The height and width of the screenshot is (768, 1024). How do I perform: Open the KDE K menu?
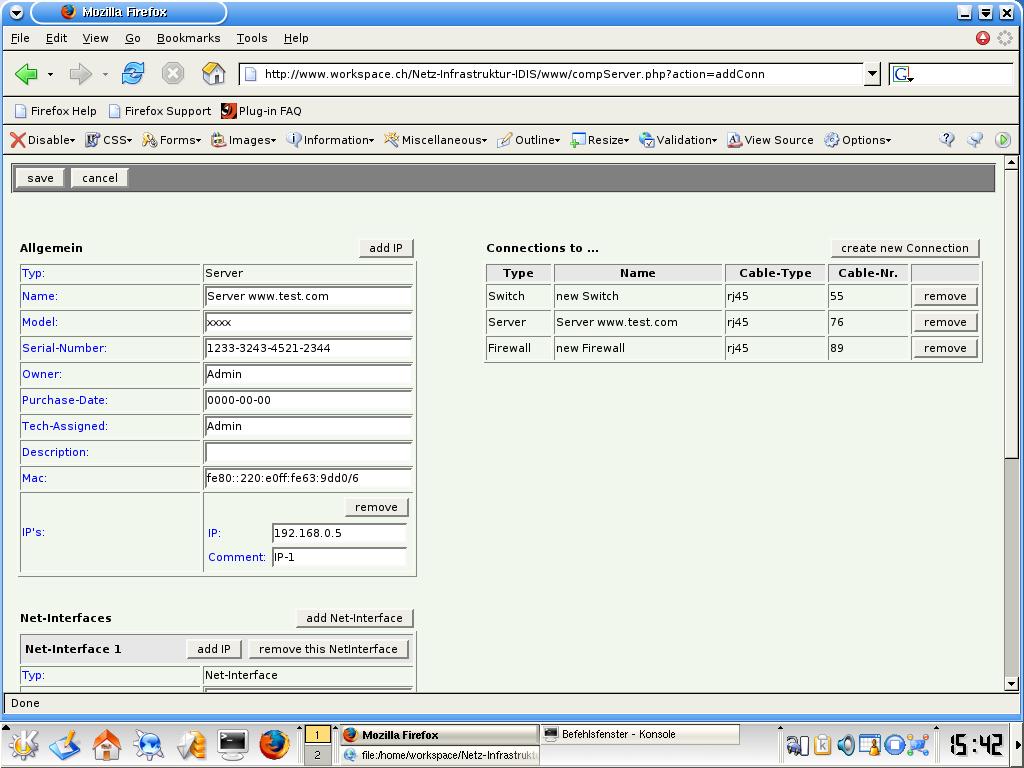pyautogui.click(x=24, y=745)
